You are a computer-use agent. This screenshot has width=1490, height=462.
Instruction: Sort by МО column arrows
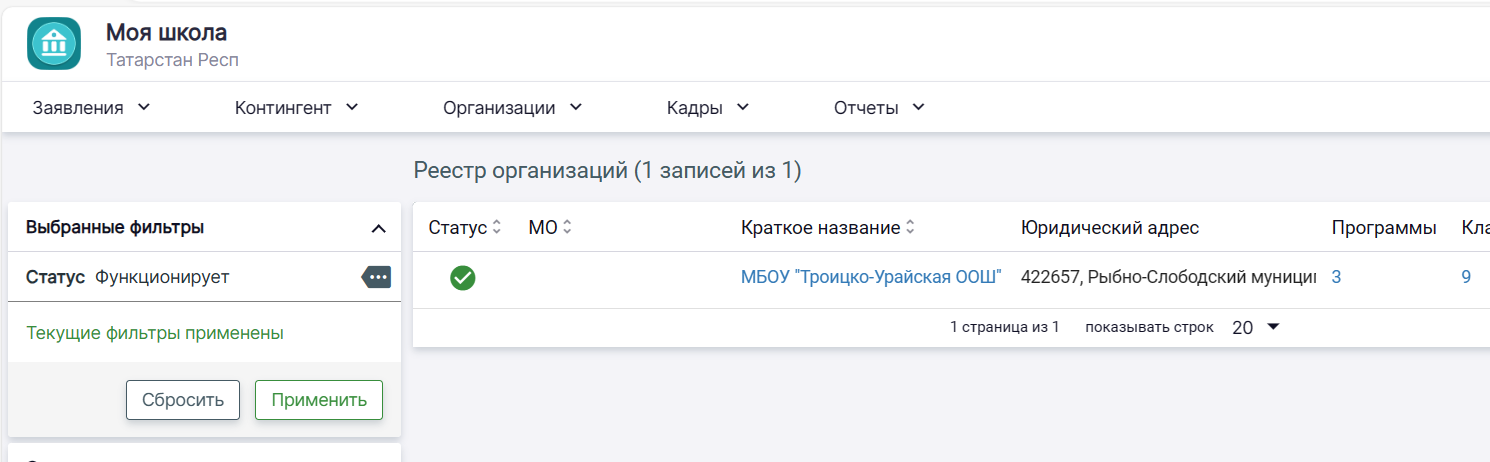(x=567, y=228)
